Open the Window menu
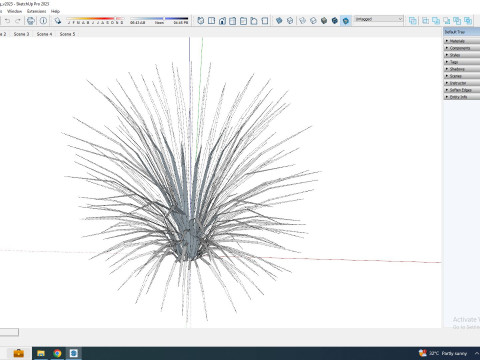480x360 pixels. pos(14,11)
